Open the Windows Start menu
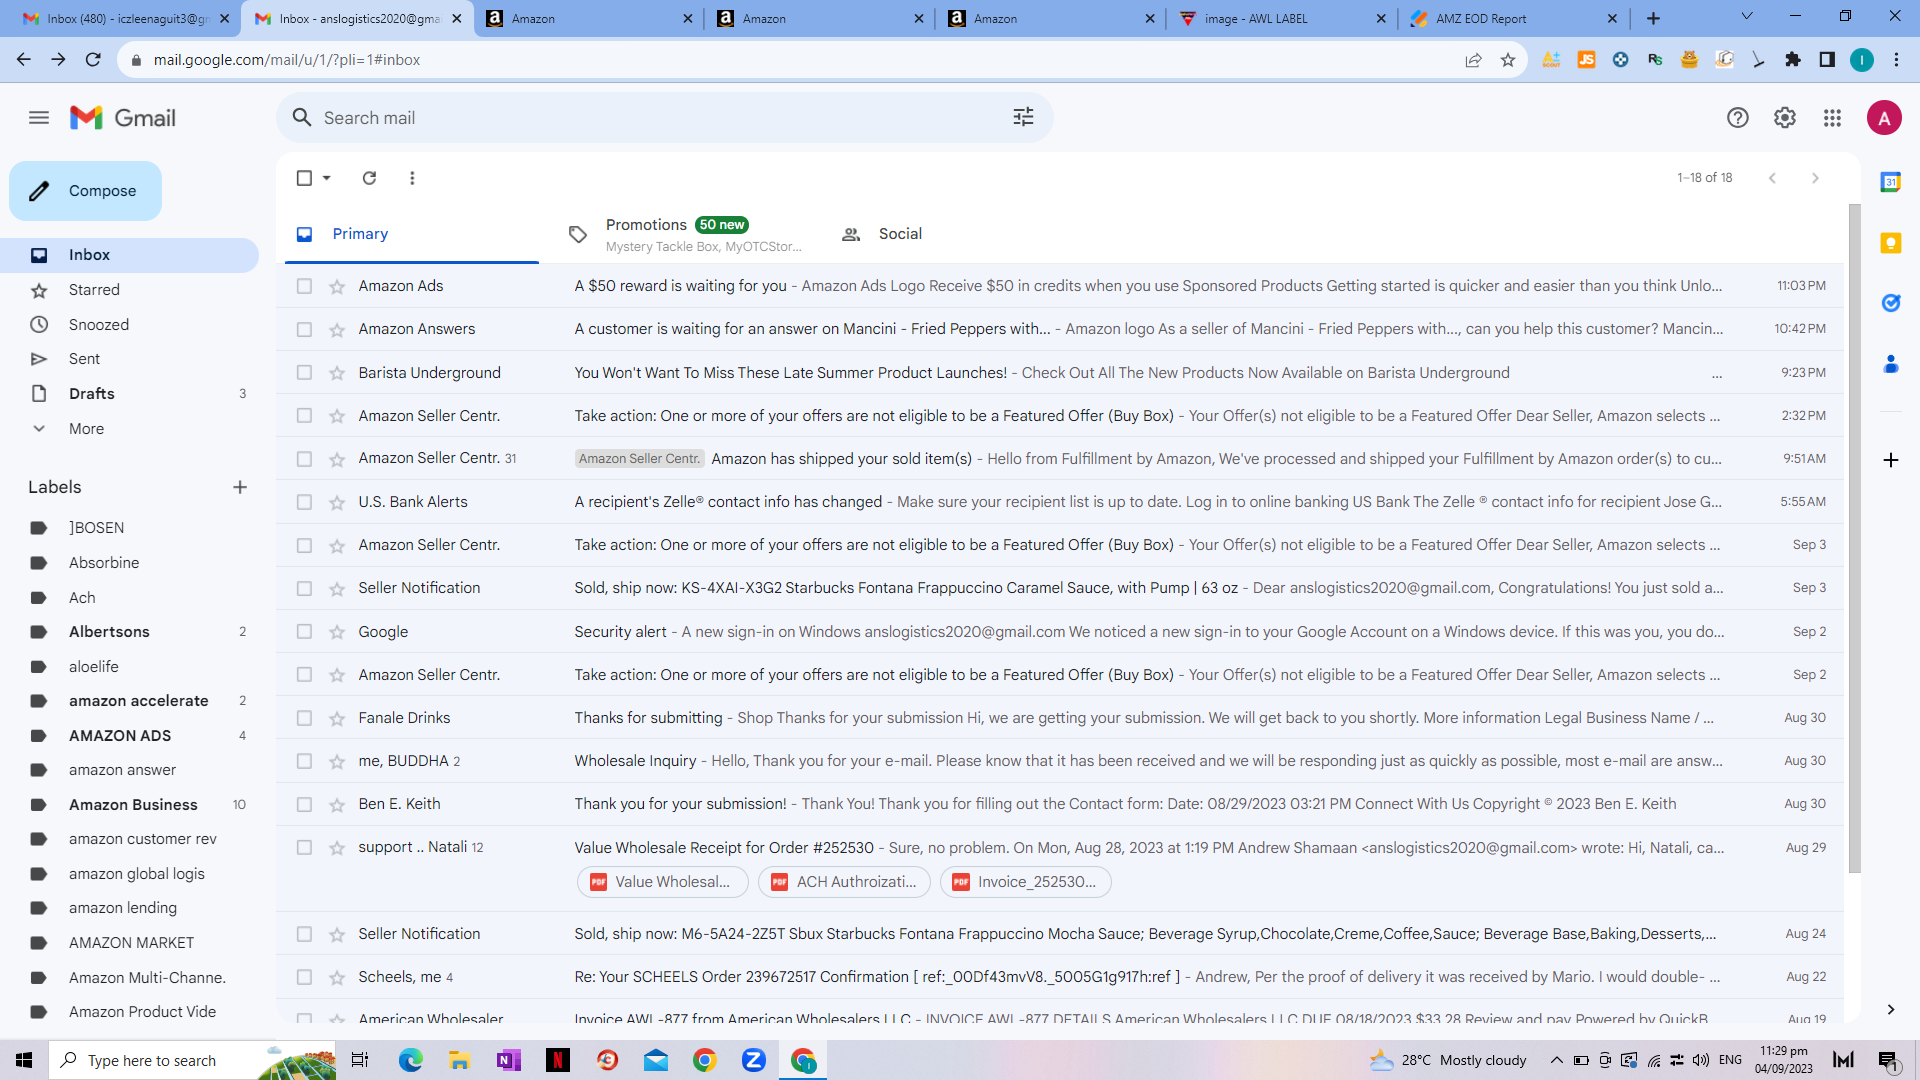Viewport: 1920px width, 1080px height. coord(24,1060)
